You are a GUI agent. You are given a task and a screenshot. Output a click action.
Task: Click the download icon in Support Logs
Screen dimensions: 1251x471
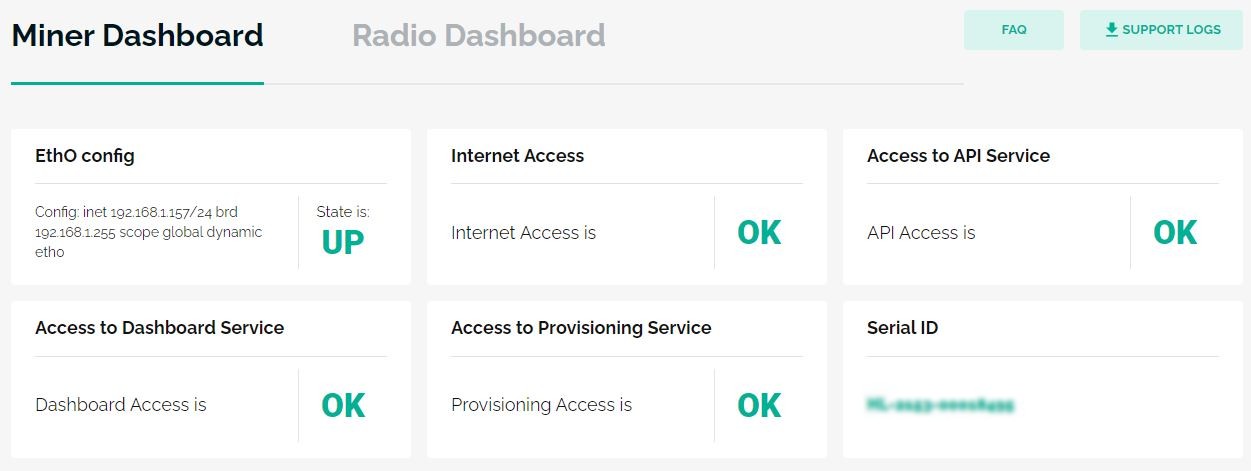pyautogui.click(x=1111, y=30)
